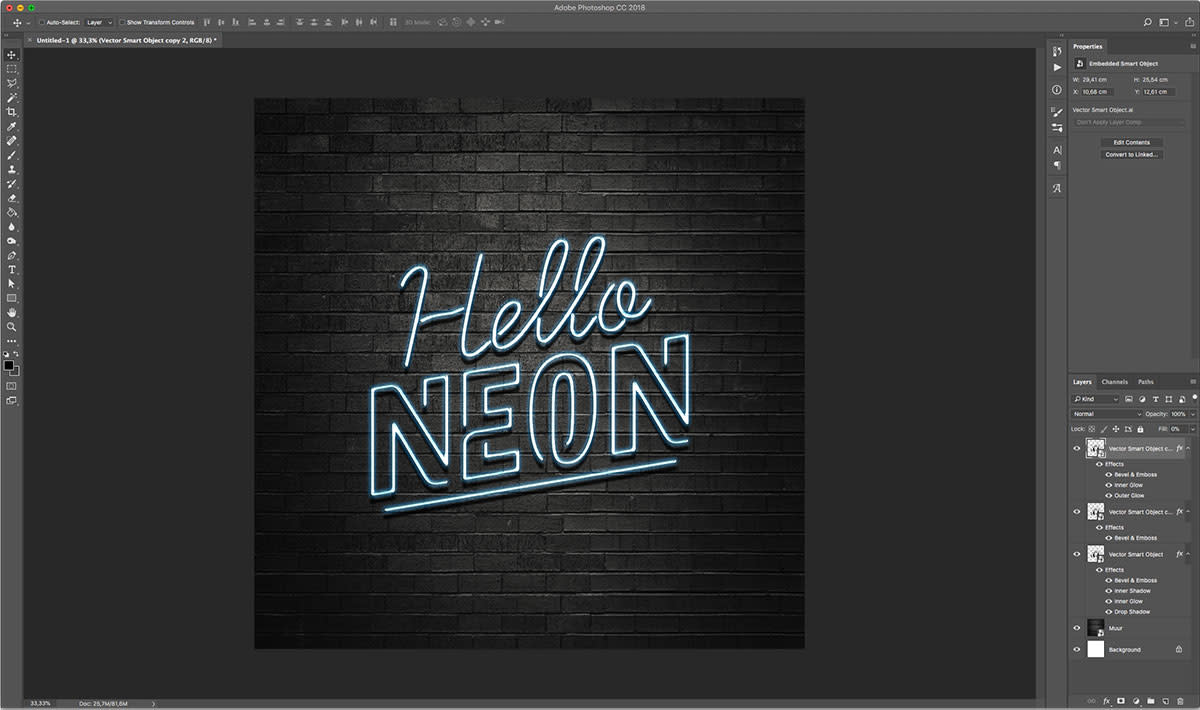The height and width of the screenshot is (710, 1200).
Task: Click the search icon in the top right
Action: point(1148,22)
